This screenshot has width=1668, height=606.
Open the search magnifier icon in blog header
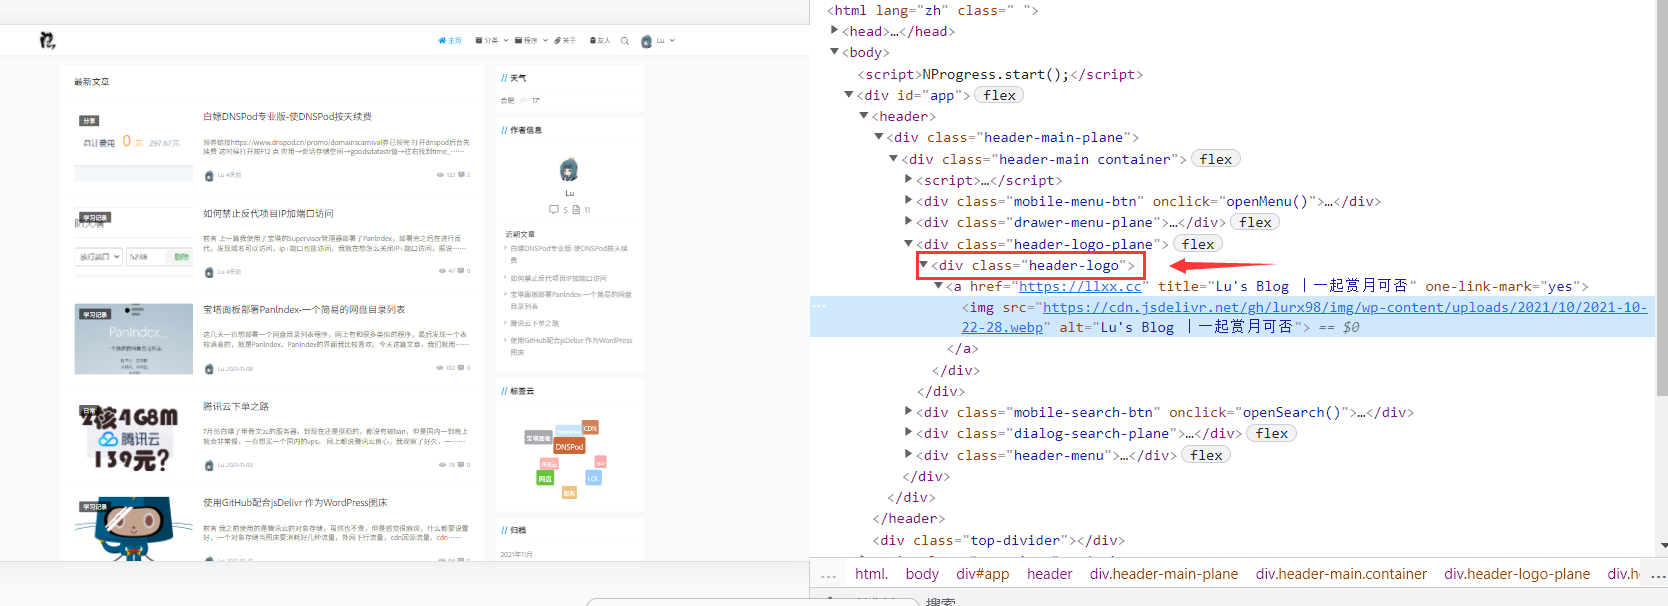[x=625, y=41]
